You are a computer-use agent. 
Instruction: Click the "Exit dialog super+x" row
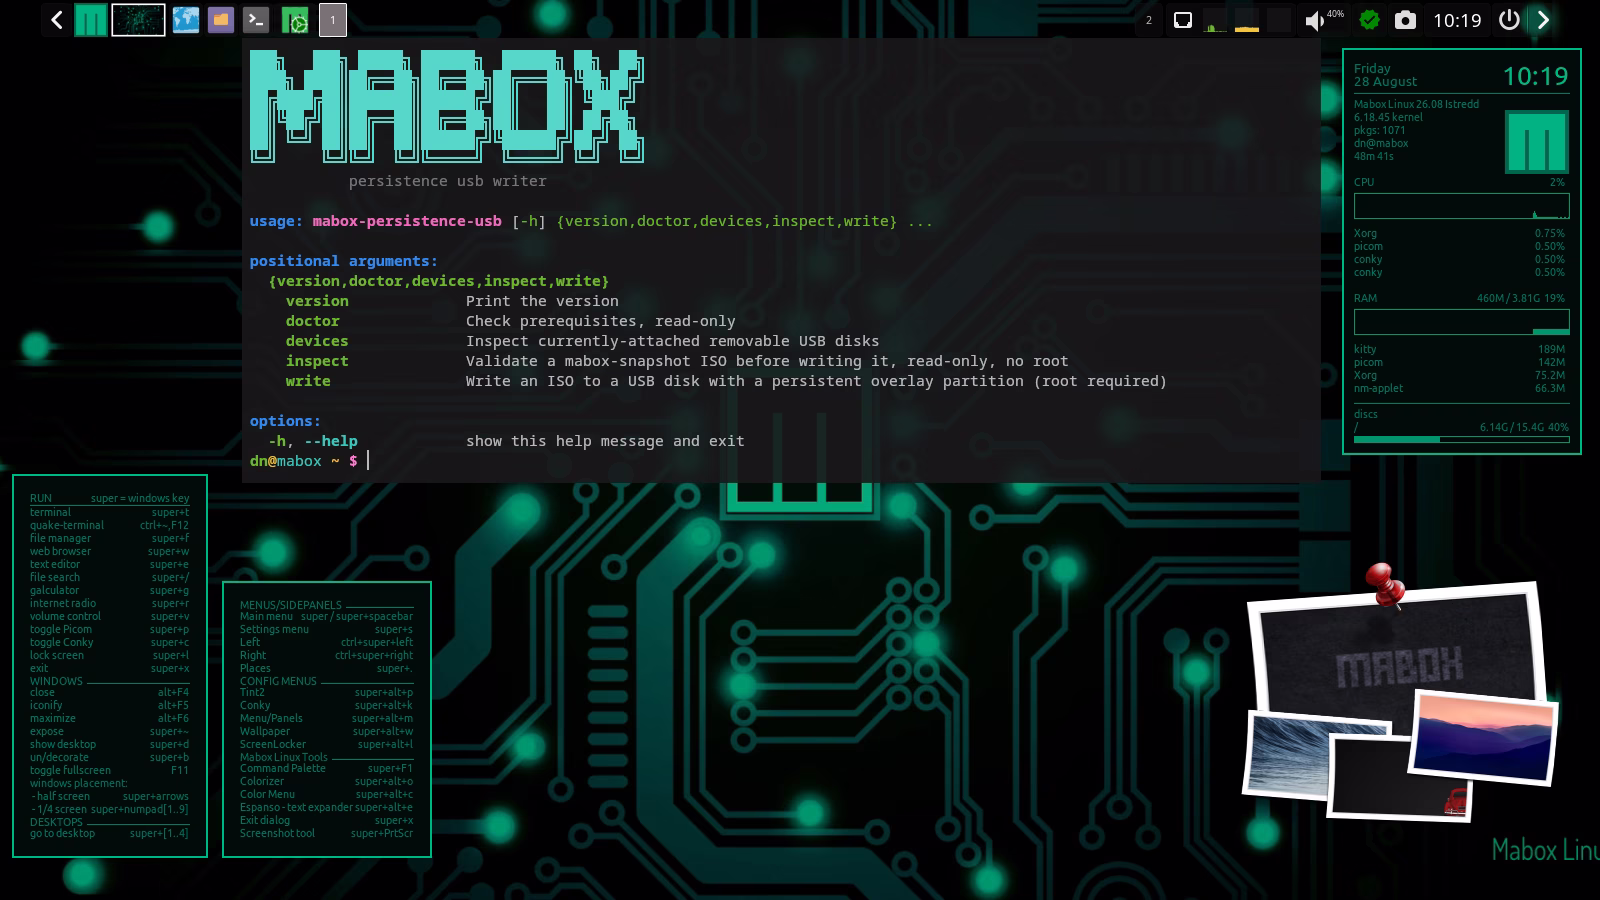(x=326, y=820)
